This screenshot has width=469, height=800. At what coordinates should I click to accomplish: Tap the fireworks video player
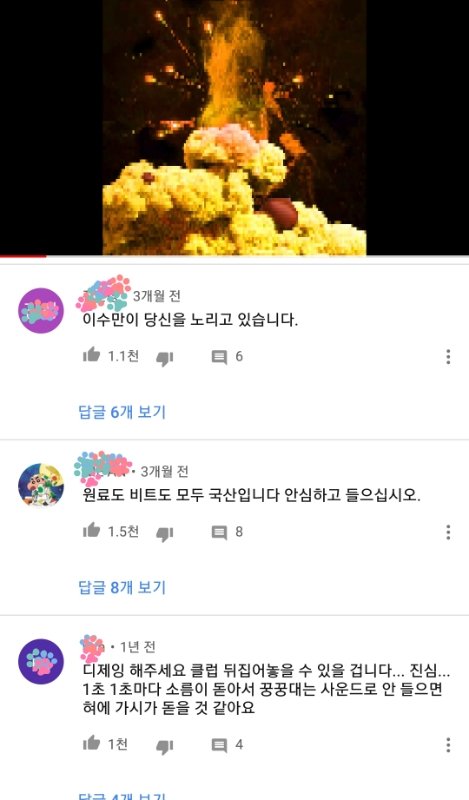coord(234,127)
